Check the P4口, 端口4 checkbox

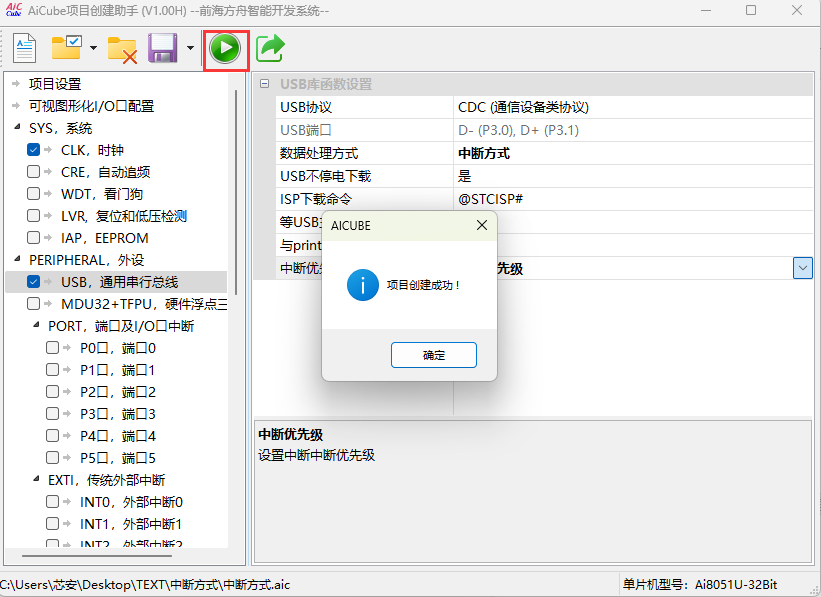pos(52,436)
